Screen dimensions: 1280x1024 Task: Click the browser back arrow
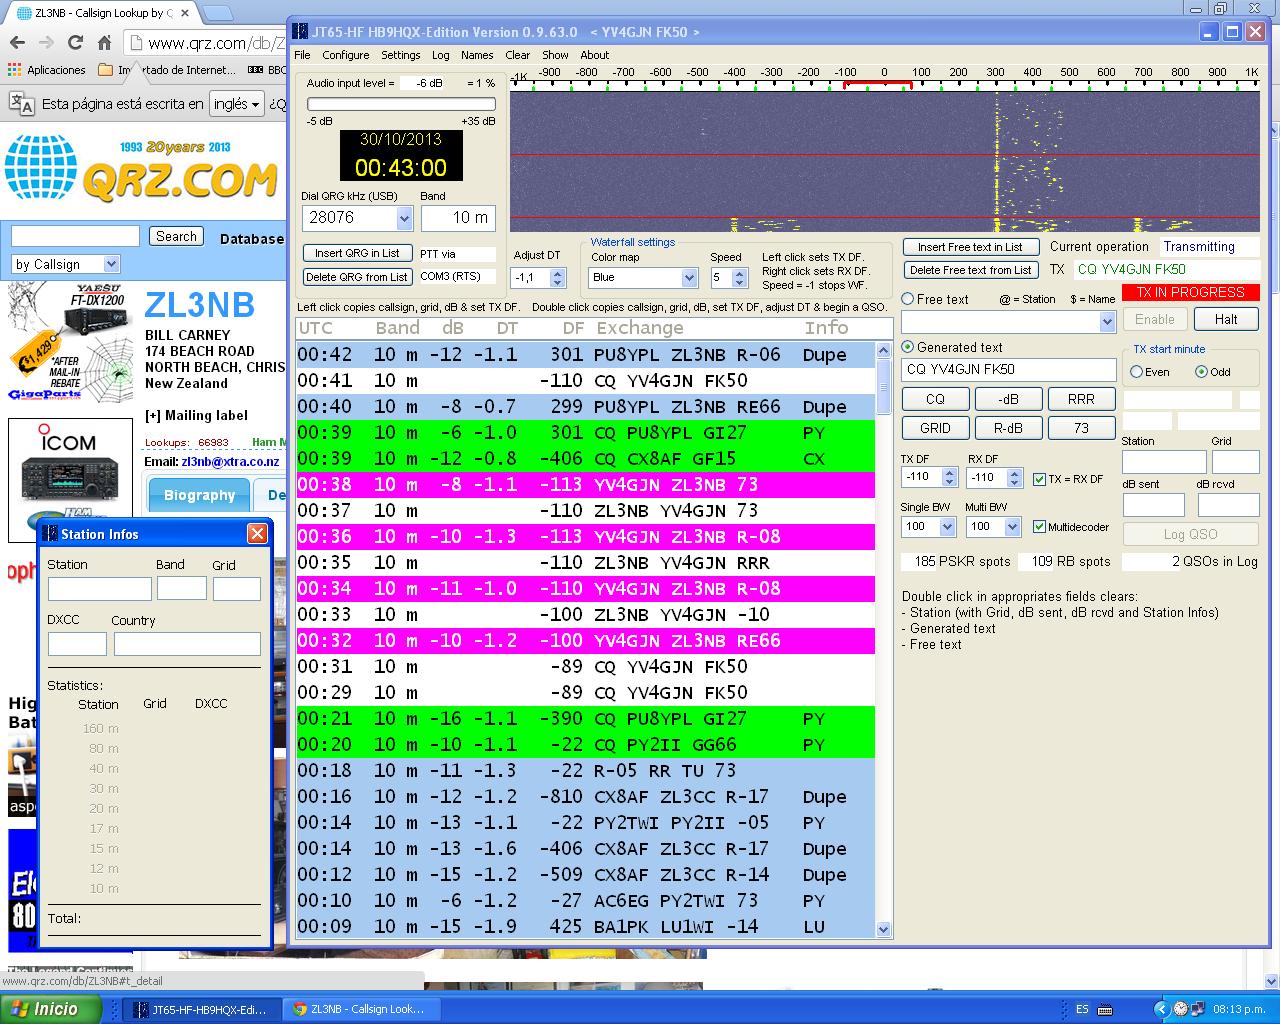(16, 44)
